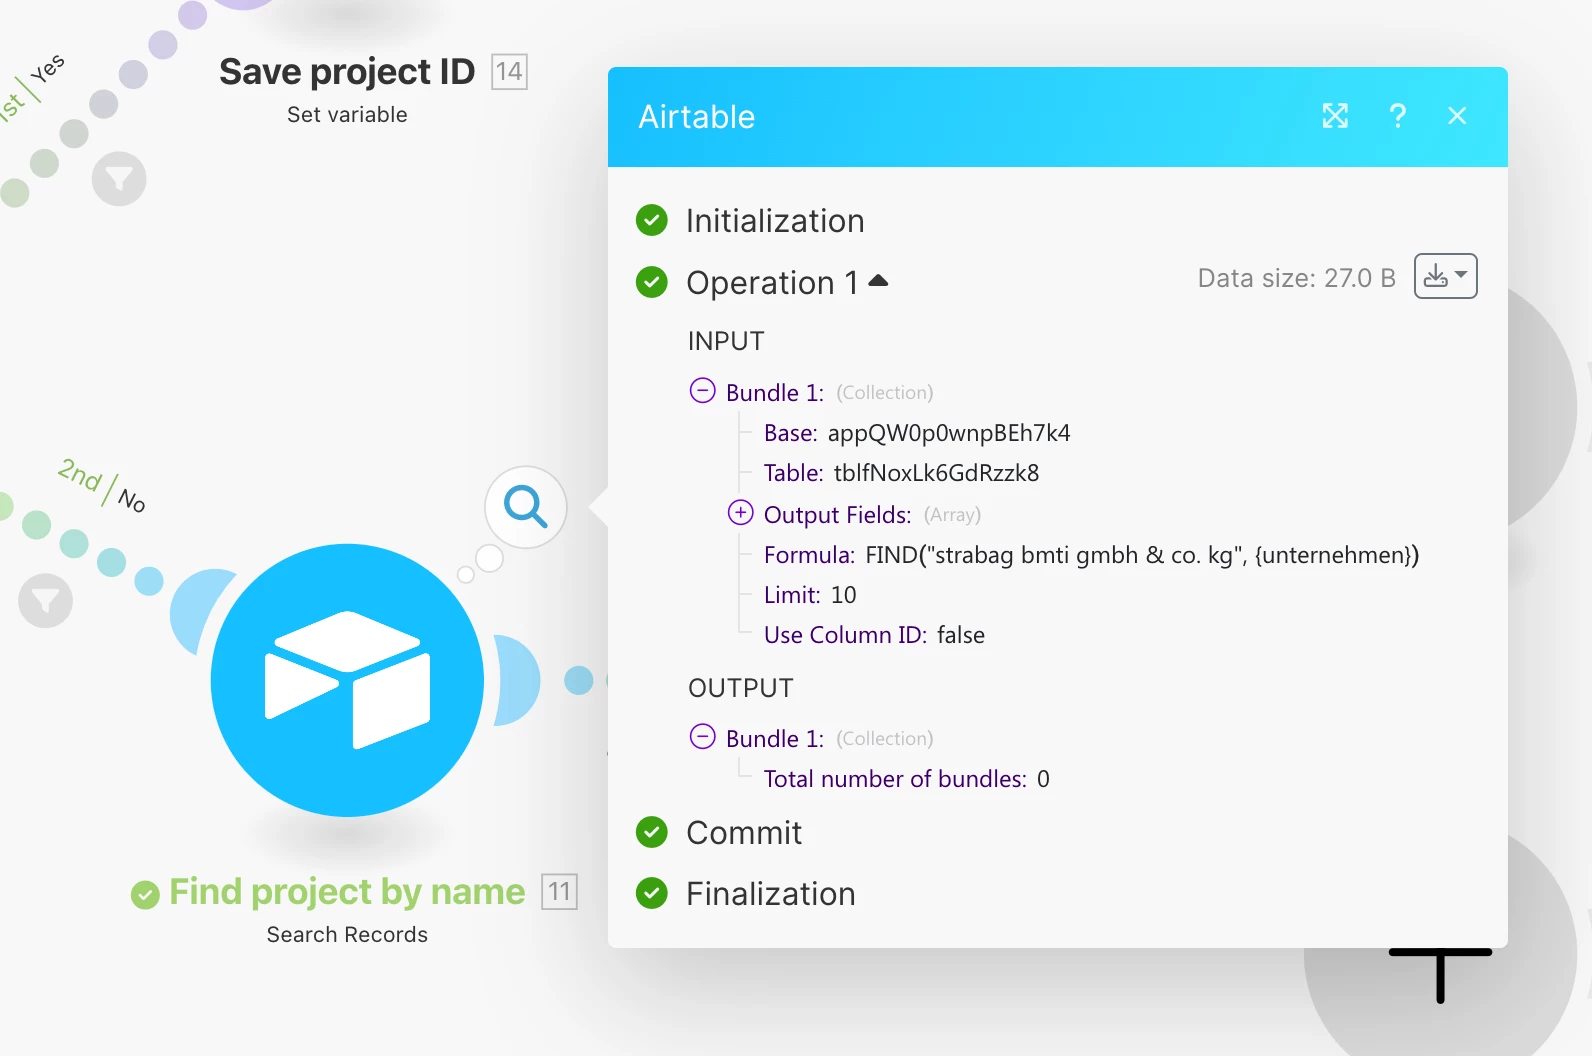The width and height of the screenshot is (1592, 1056).
Task: Open the filter on the 2nd/No route
Action: 45,601
